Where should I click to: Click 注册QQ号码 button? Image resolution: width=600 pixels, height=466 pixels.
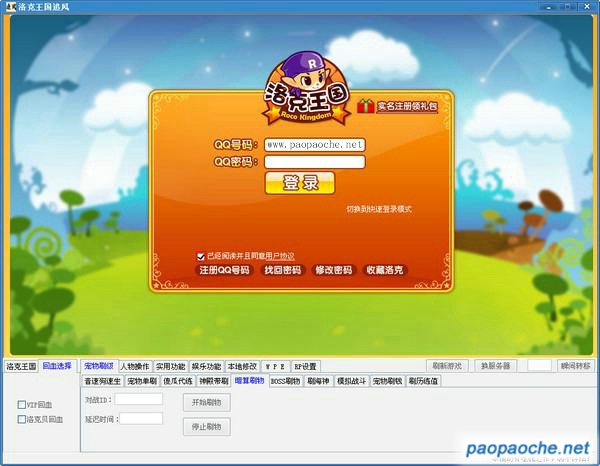[224, 270]
